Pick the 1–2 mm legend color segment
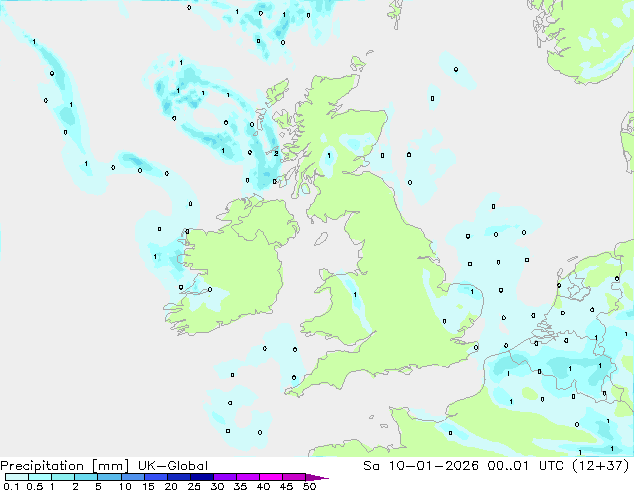Viewport: 634px width, 490px height. pyautogui.click(x=63, y=477)
